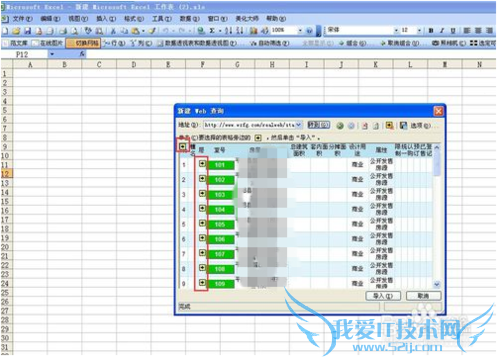Viewport: 500px width, 362px height.
Task: Toggle the 切换网格 gridlines button
Action: (83, 43)
